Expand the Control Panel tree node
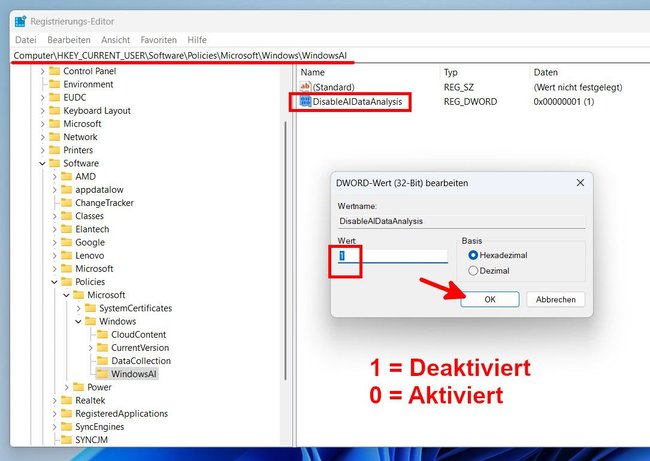The image size is (650, 461). (x=42, y=71)
